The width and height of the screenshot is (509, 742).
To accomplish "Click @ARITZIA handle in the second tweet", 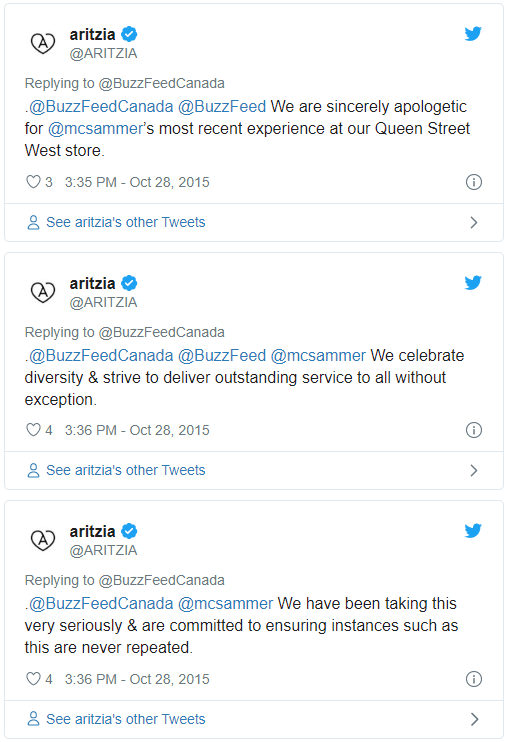I will (103, 302).
